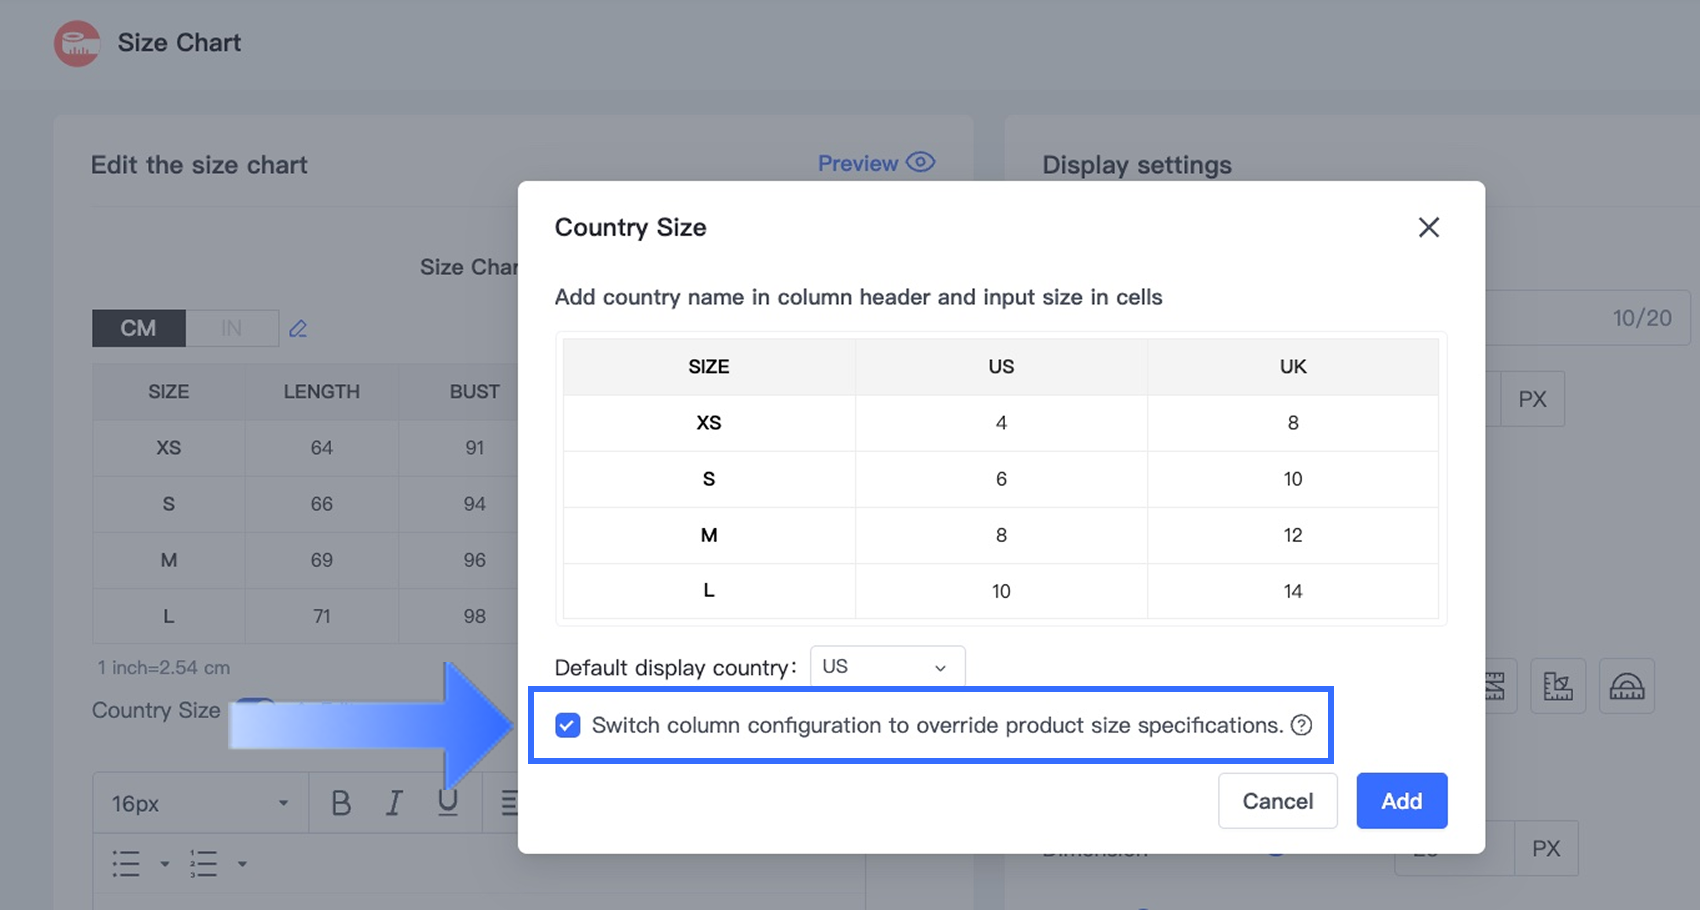Uncheck the switch column configuration checkbox
The width and height of the screenshot is (1700, 910).
568,725
